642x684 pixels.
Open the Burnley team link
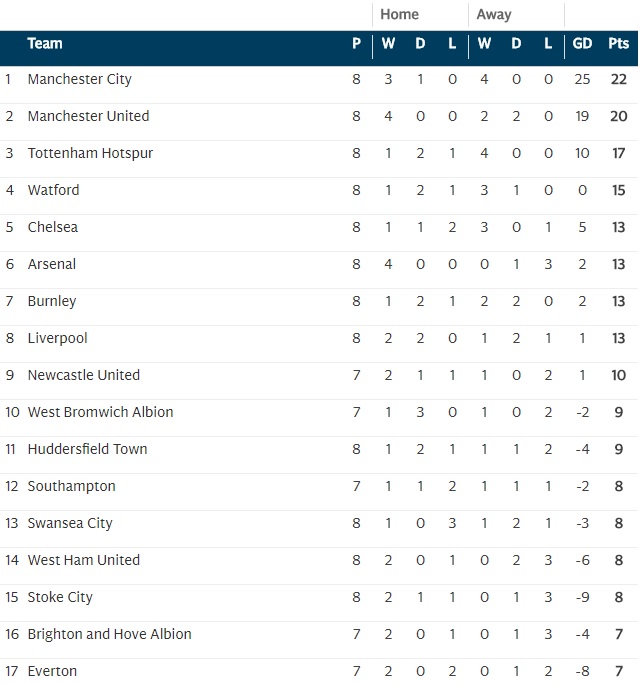(51, 301)
